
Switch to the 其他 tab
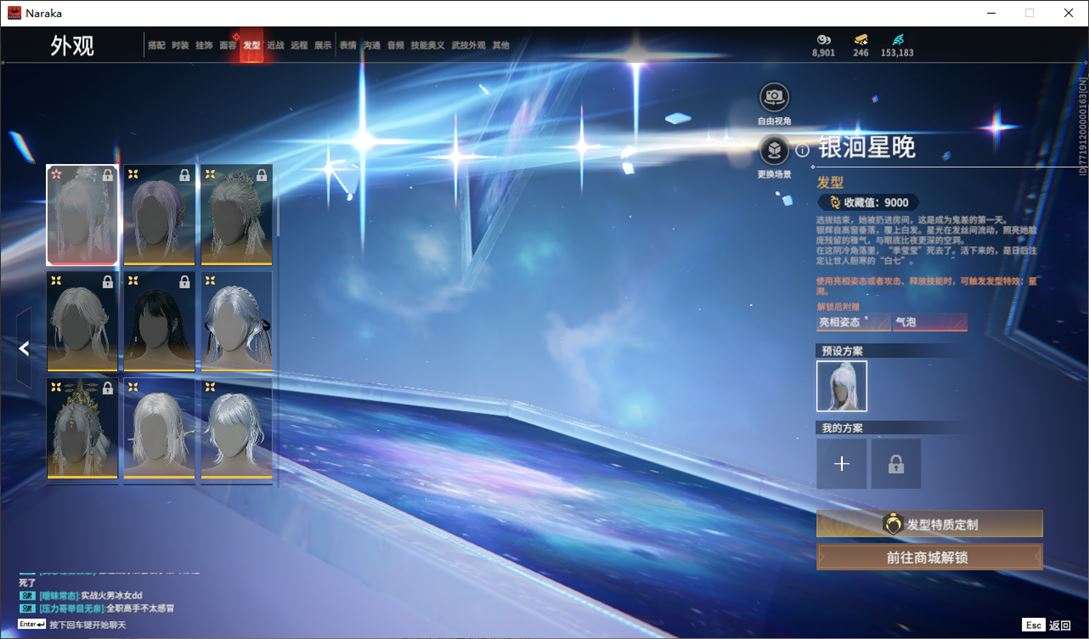(x=501, y=45)
